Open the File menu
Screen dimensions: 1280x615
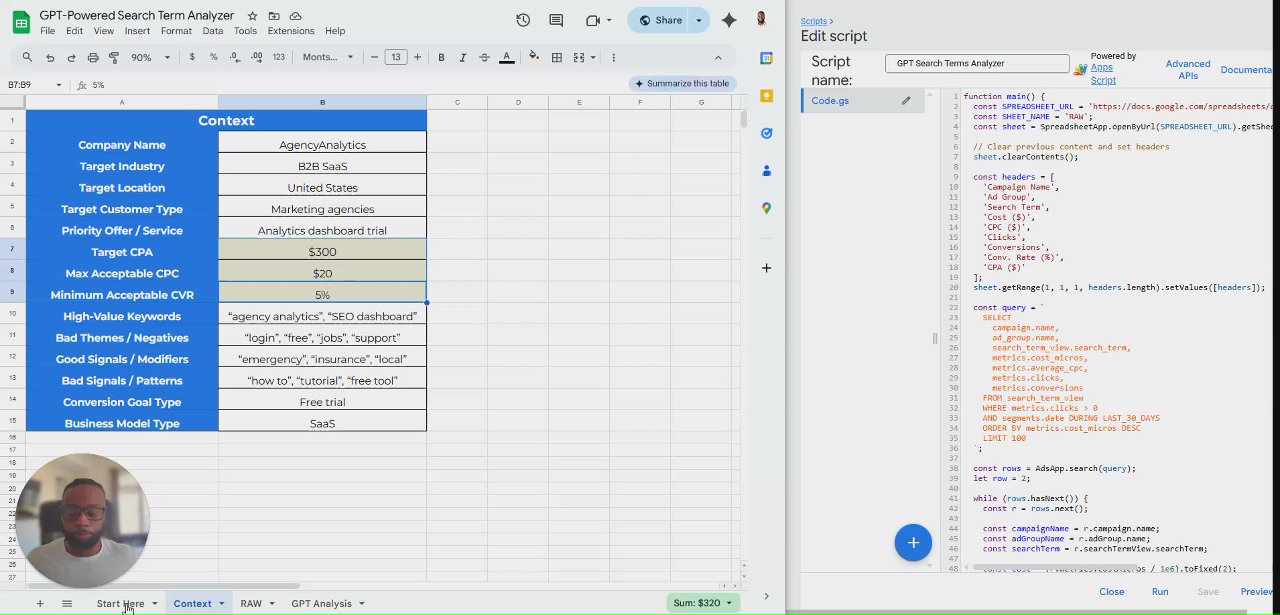[x=47, y=31]
